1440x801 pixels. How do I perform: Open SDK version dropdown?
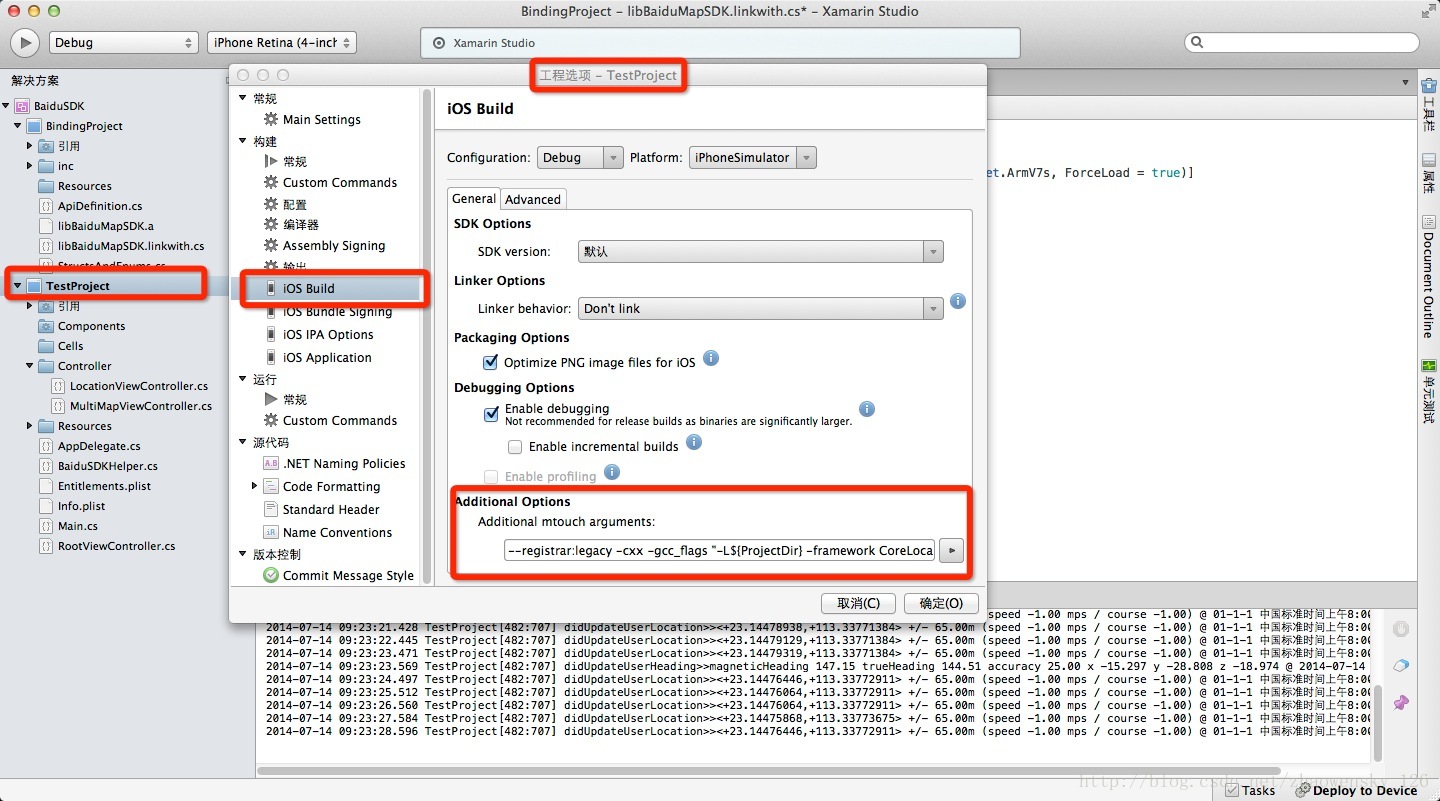[x=761, y=252]
